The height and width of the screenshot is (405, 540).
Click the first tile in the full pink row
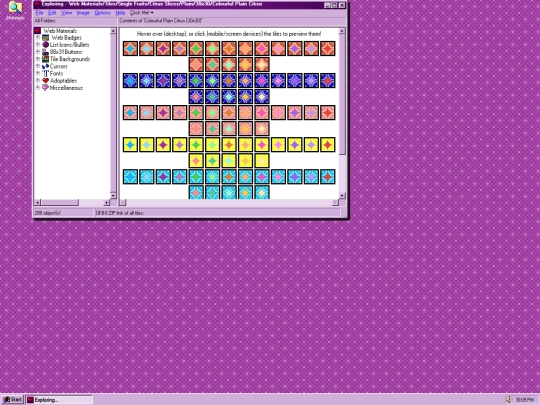(130, 113)
